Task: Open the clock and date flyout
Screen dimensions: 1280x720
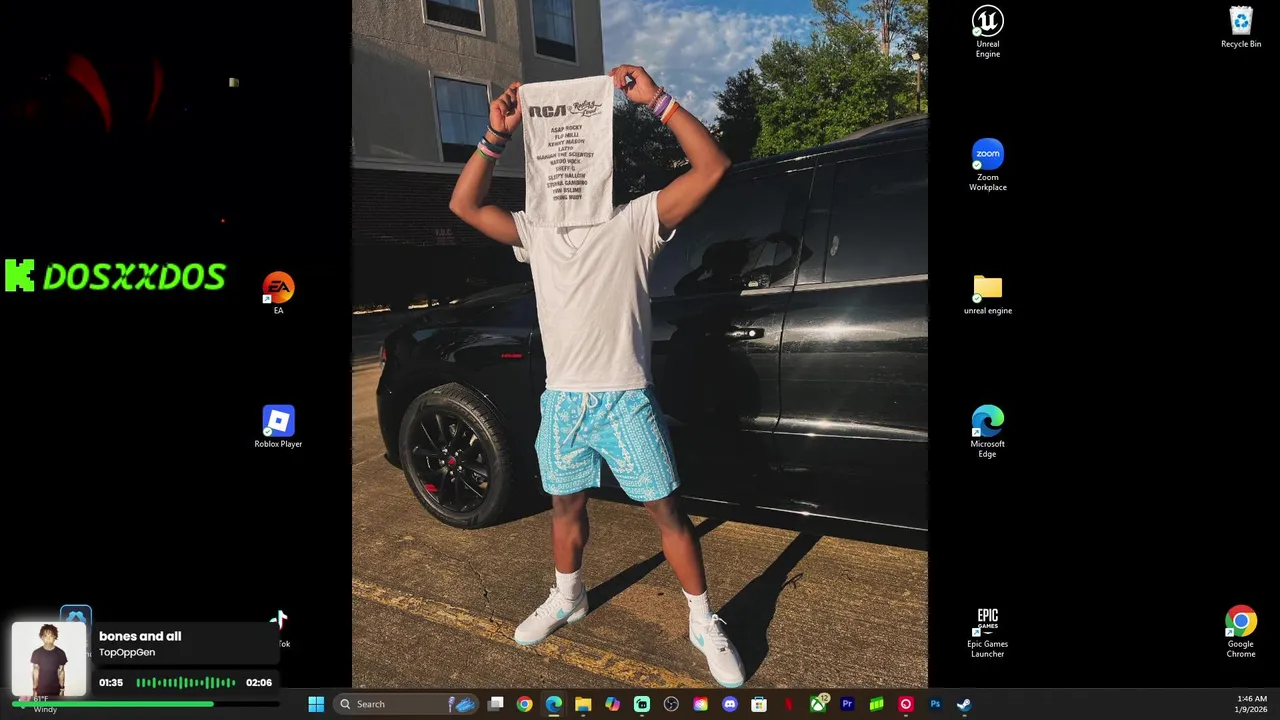Action: (x=1252, y=704)
